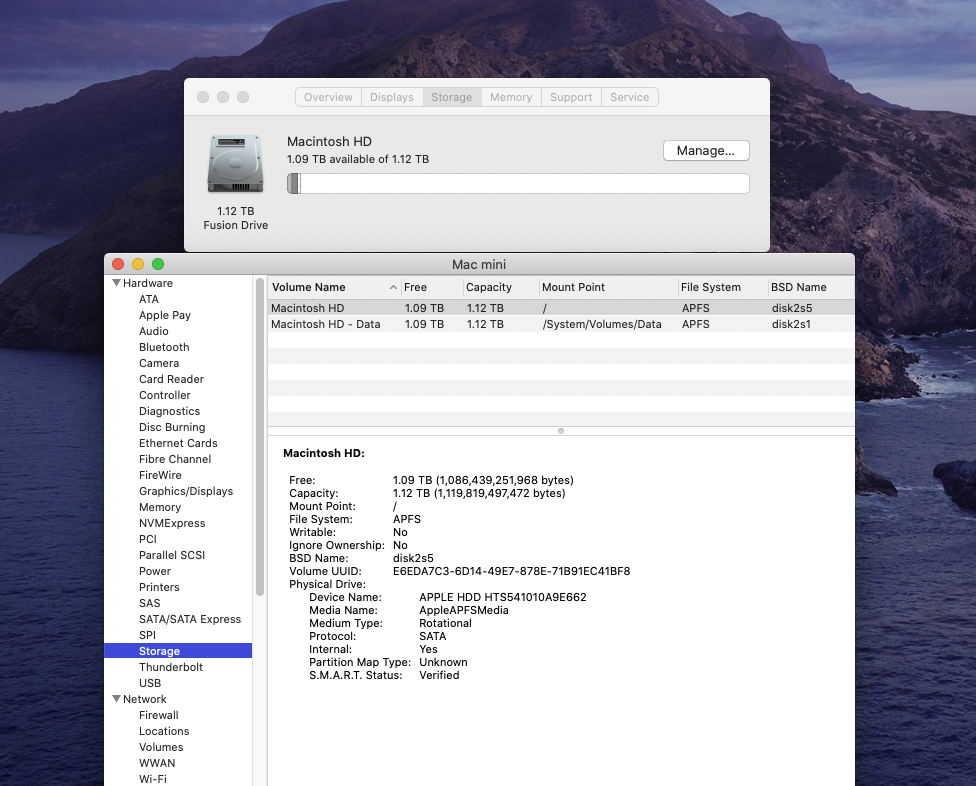Click the Manage... button

tap(706, 151)
